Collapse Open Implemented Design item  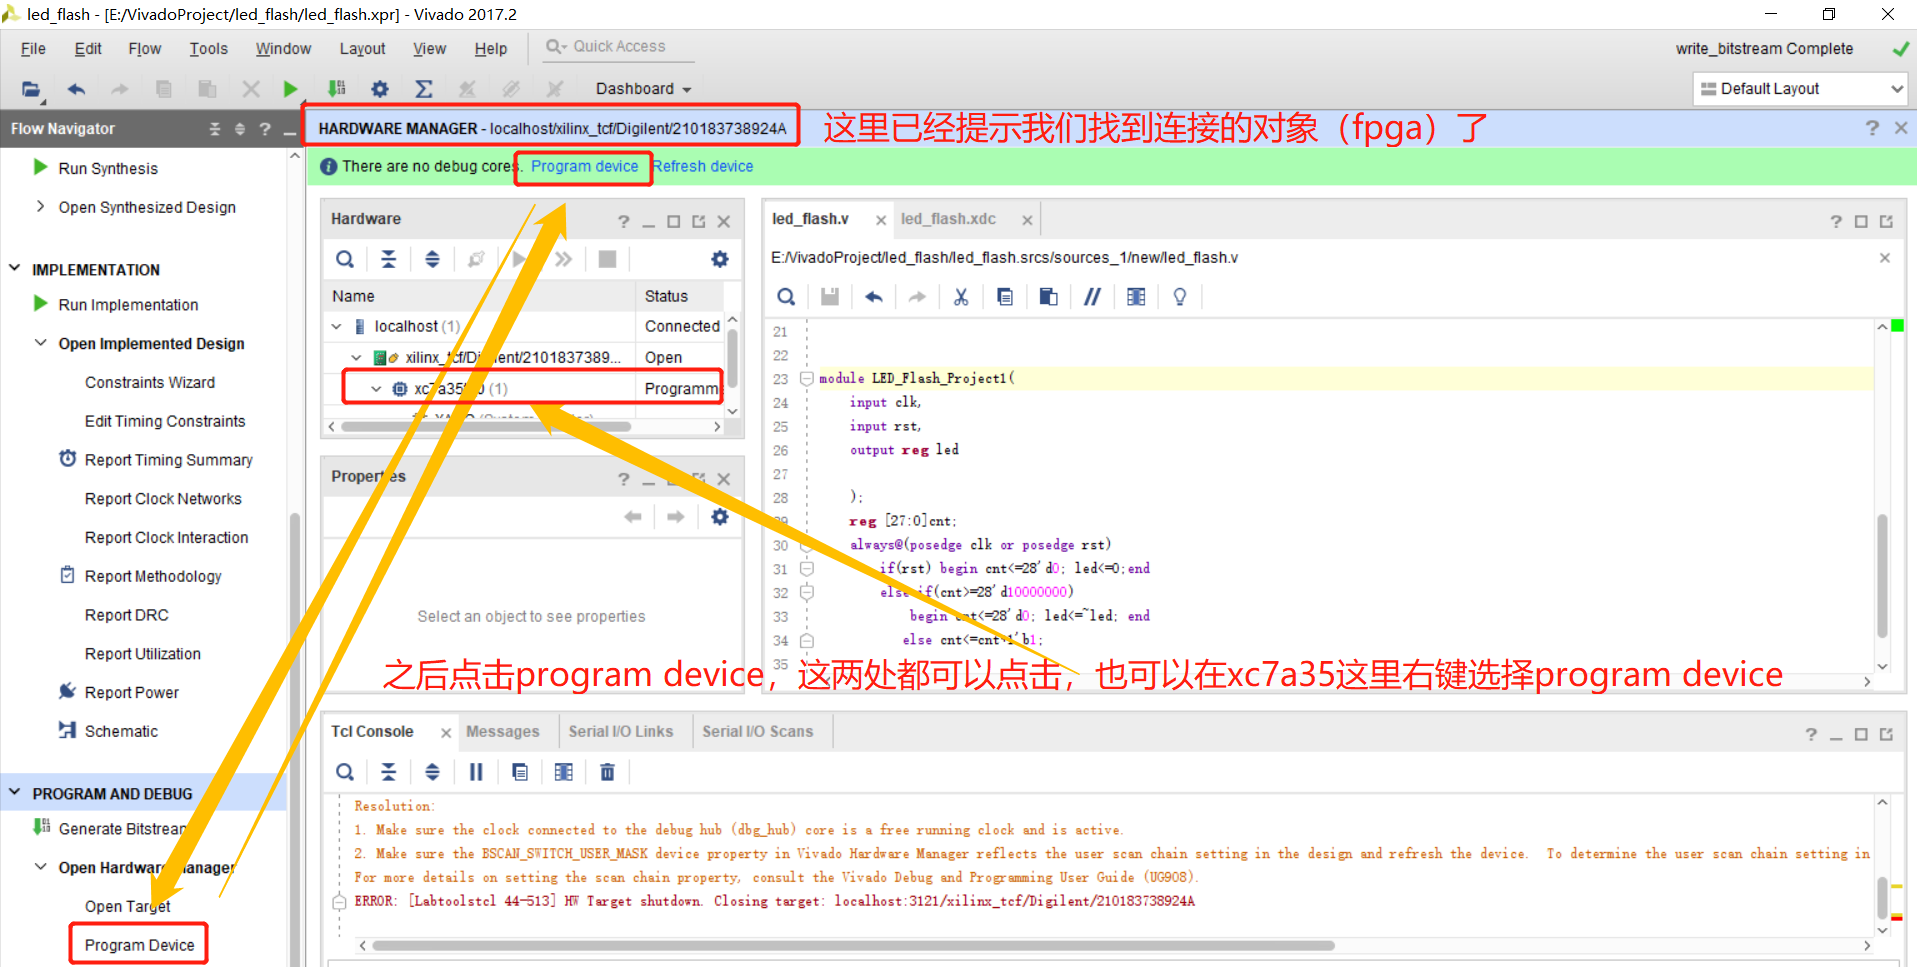[x=40, y=343]
